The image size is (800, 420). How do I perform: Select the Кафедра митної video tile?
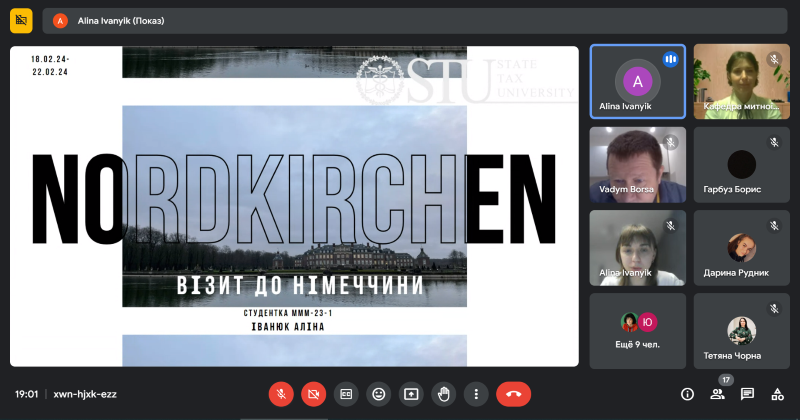pyautogui.click(x=741, y=82)
